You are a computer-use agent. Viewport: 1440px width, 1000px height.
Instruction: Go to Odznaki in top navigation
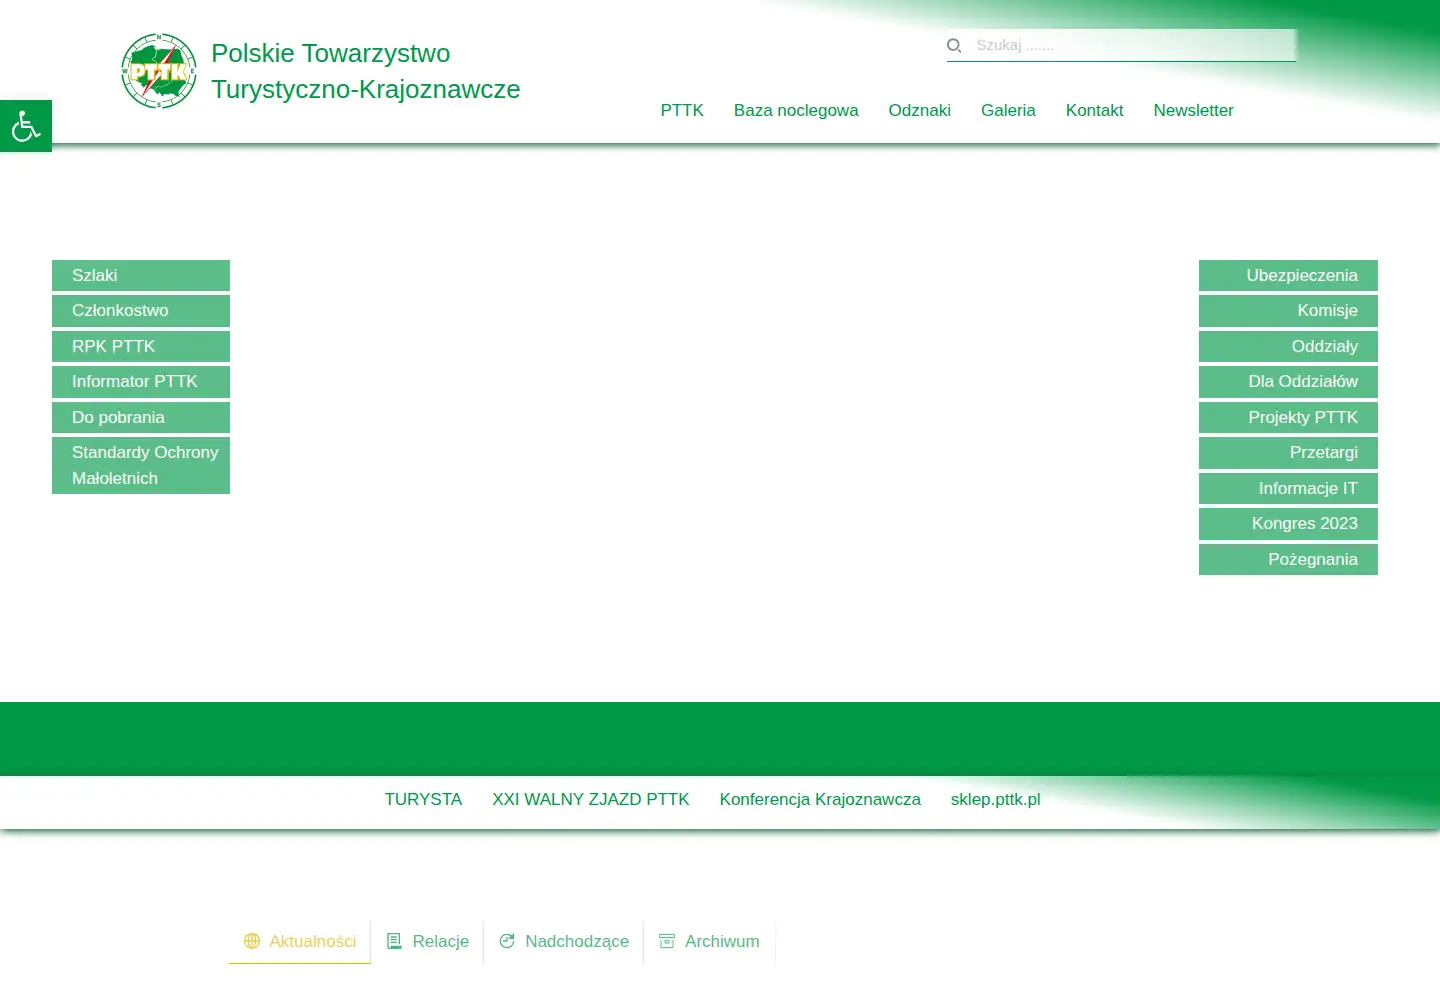(920, 110)
